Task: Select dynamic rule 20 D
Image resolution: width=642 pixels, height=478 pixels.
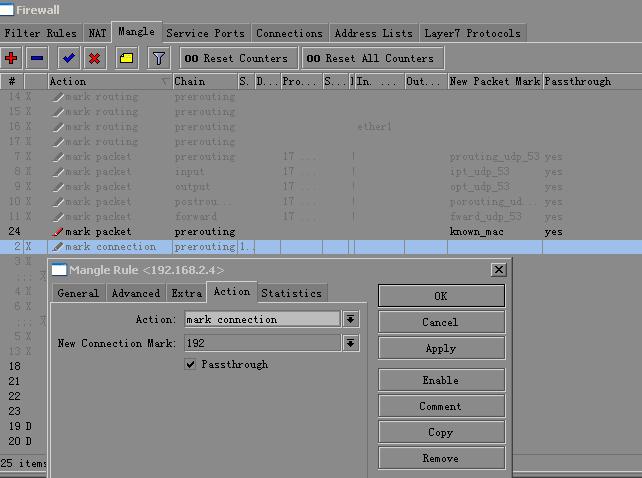Action: pos(20,441)
